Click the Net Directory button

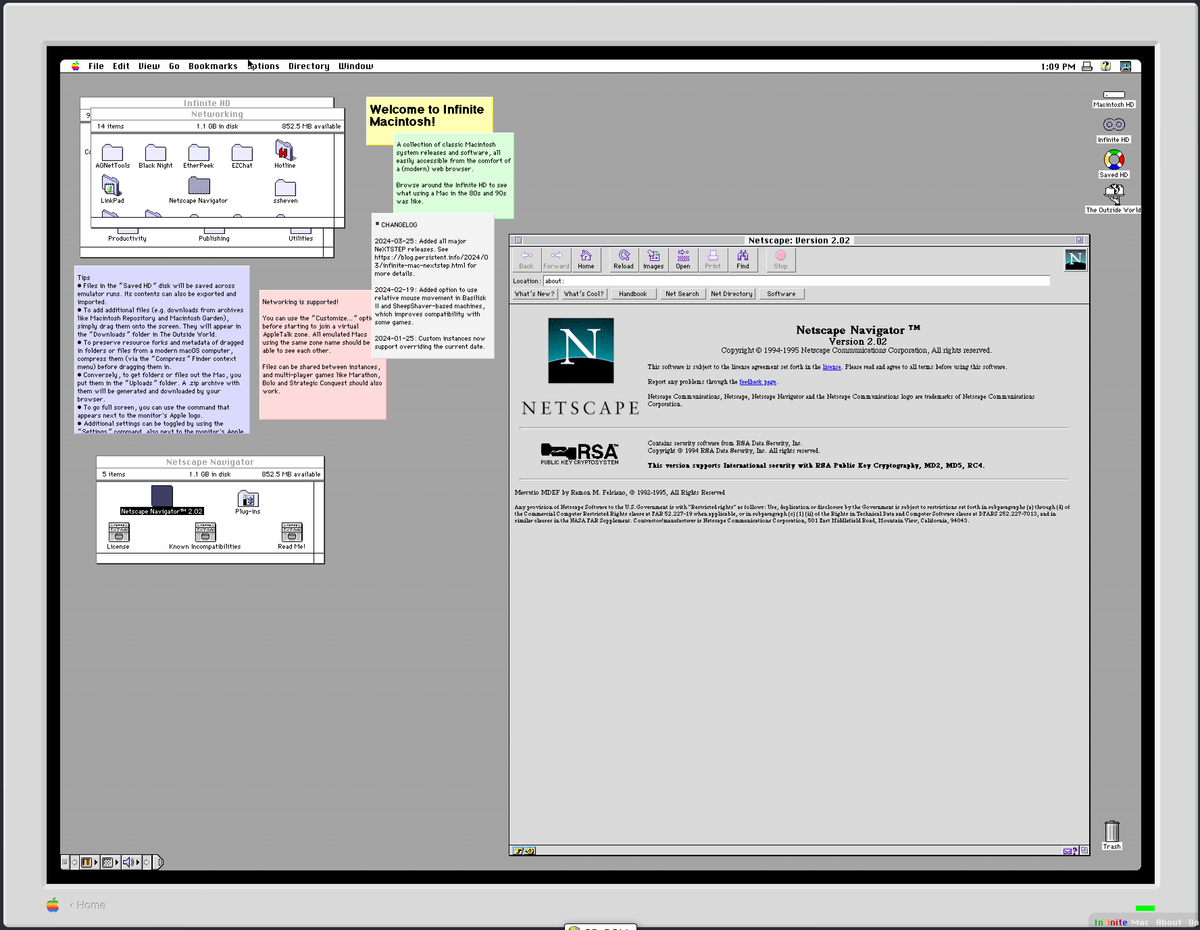[732, 294]
